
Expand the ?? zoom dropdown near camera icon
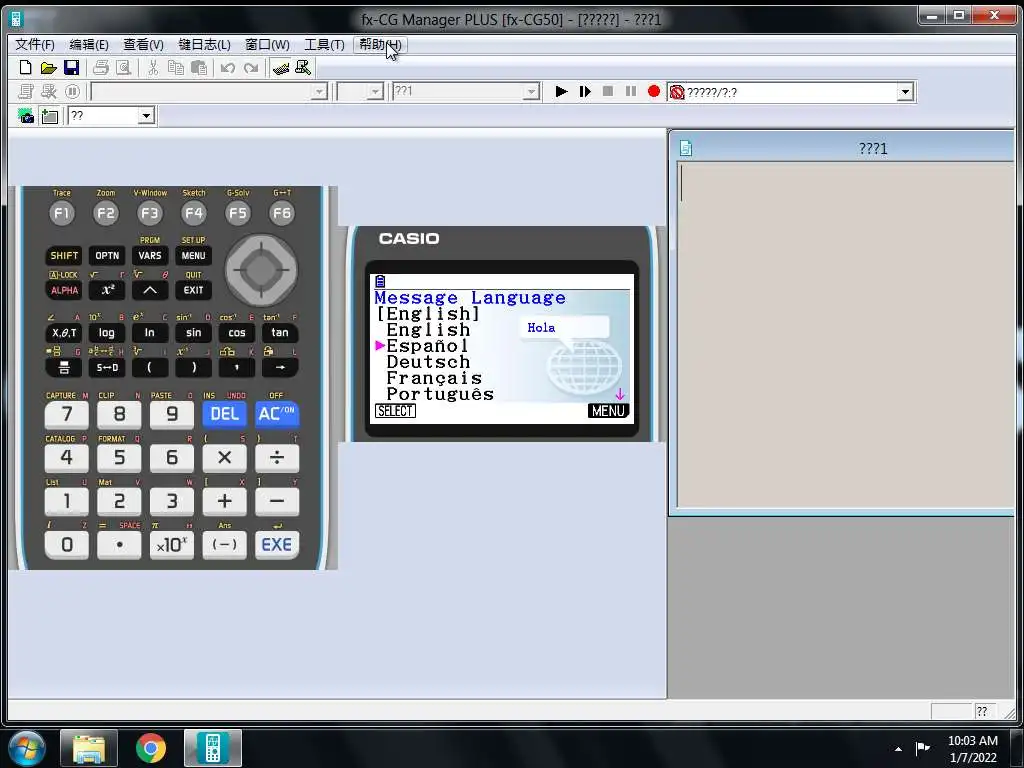[x=146, y=116]
